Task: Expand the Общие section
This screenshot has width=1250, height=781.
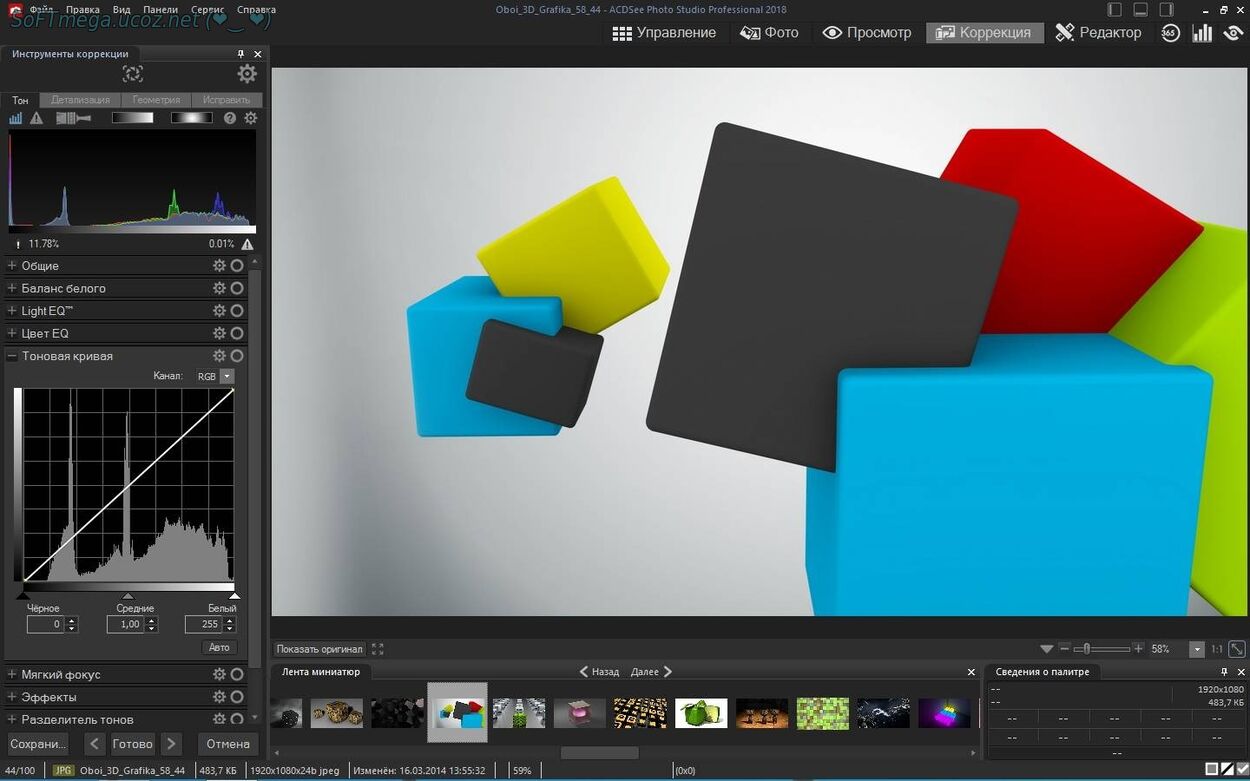Action: pyautogui.click(x=12, y=266)
